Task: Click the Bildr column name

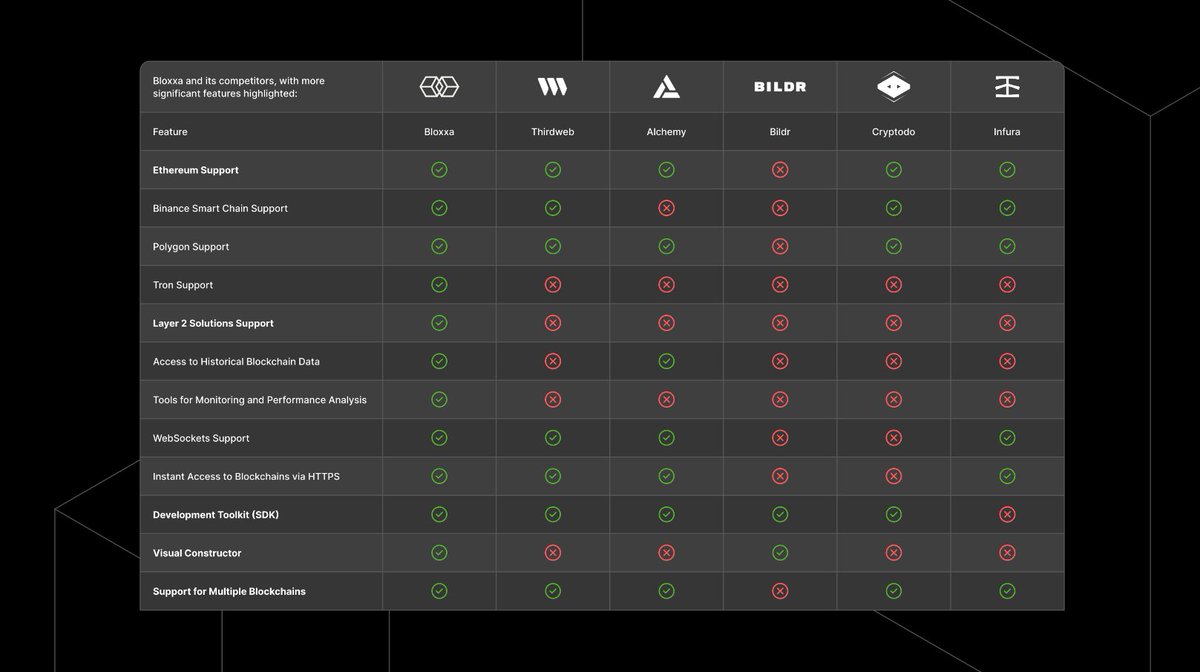Action: [780, 132]
